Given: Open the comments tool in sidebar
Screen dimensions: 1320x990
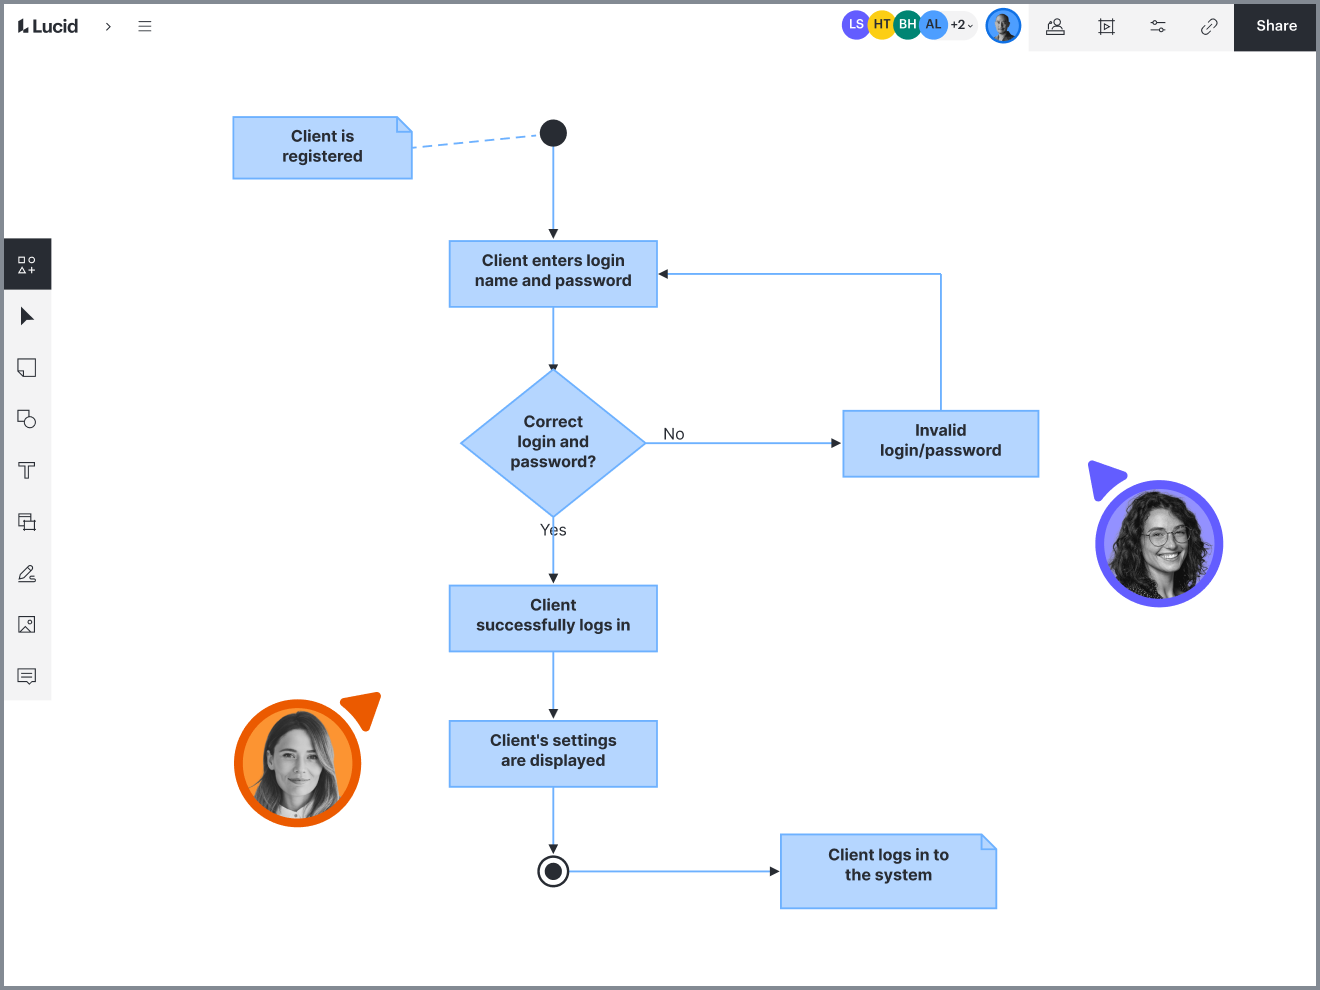Looking at the screenshot, I should click(27, 676).
